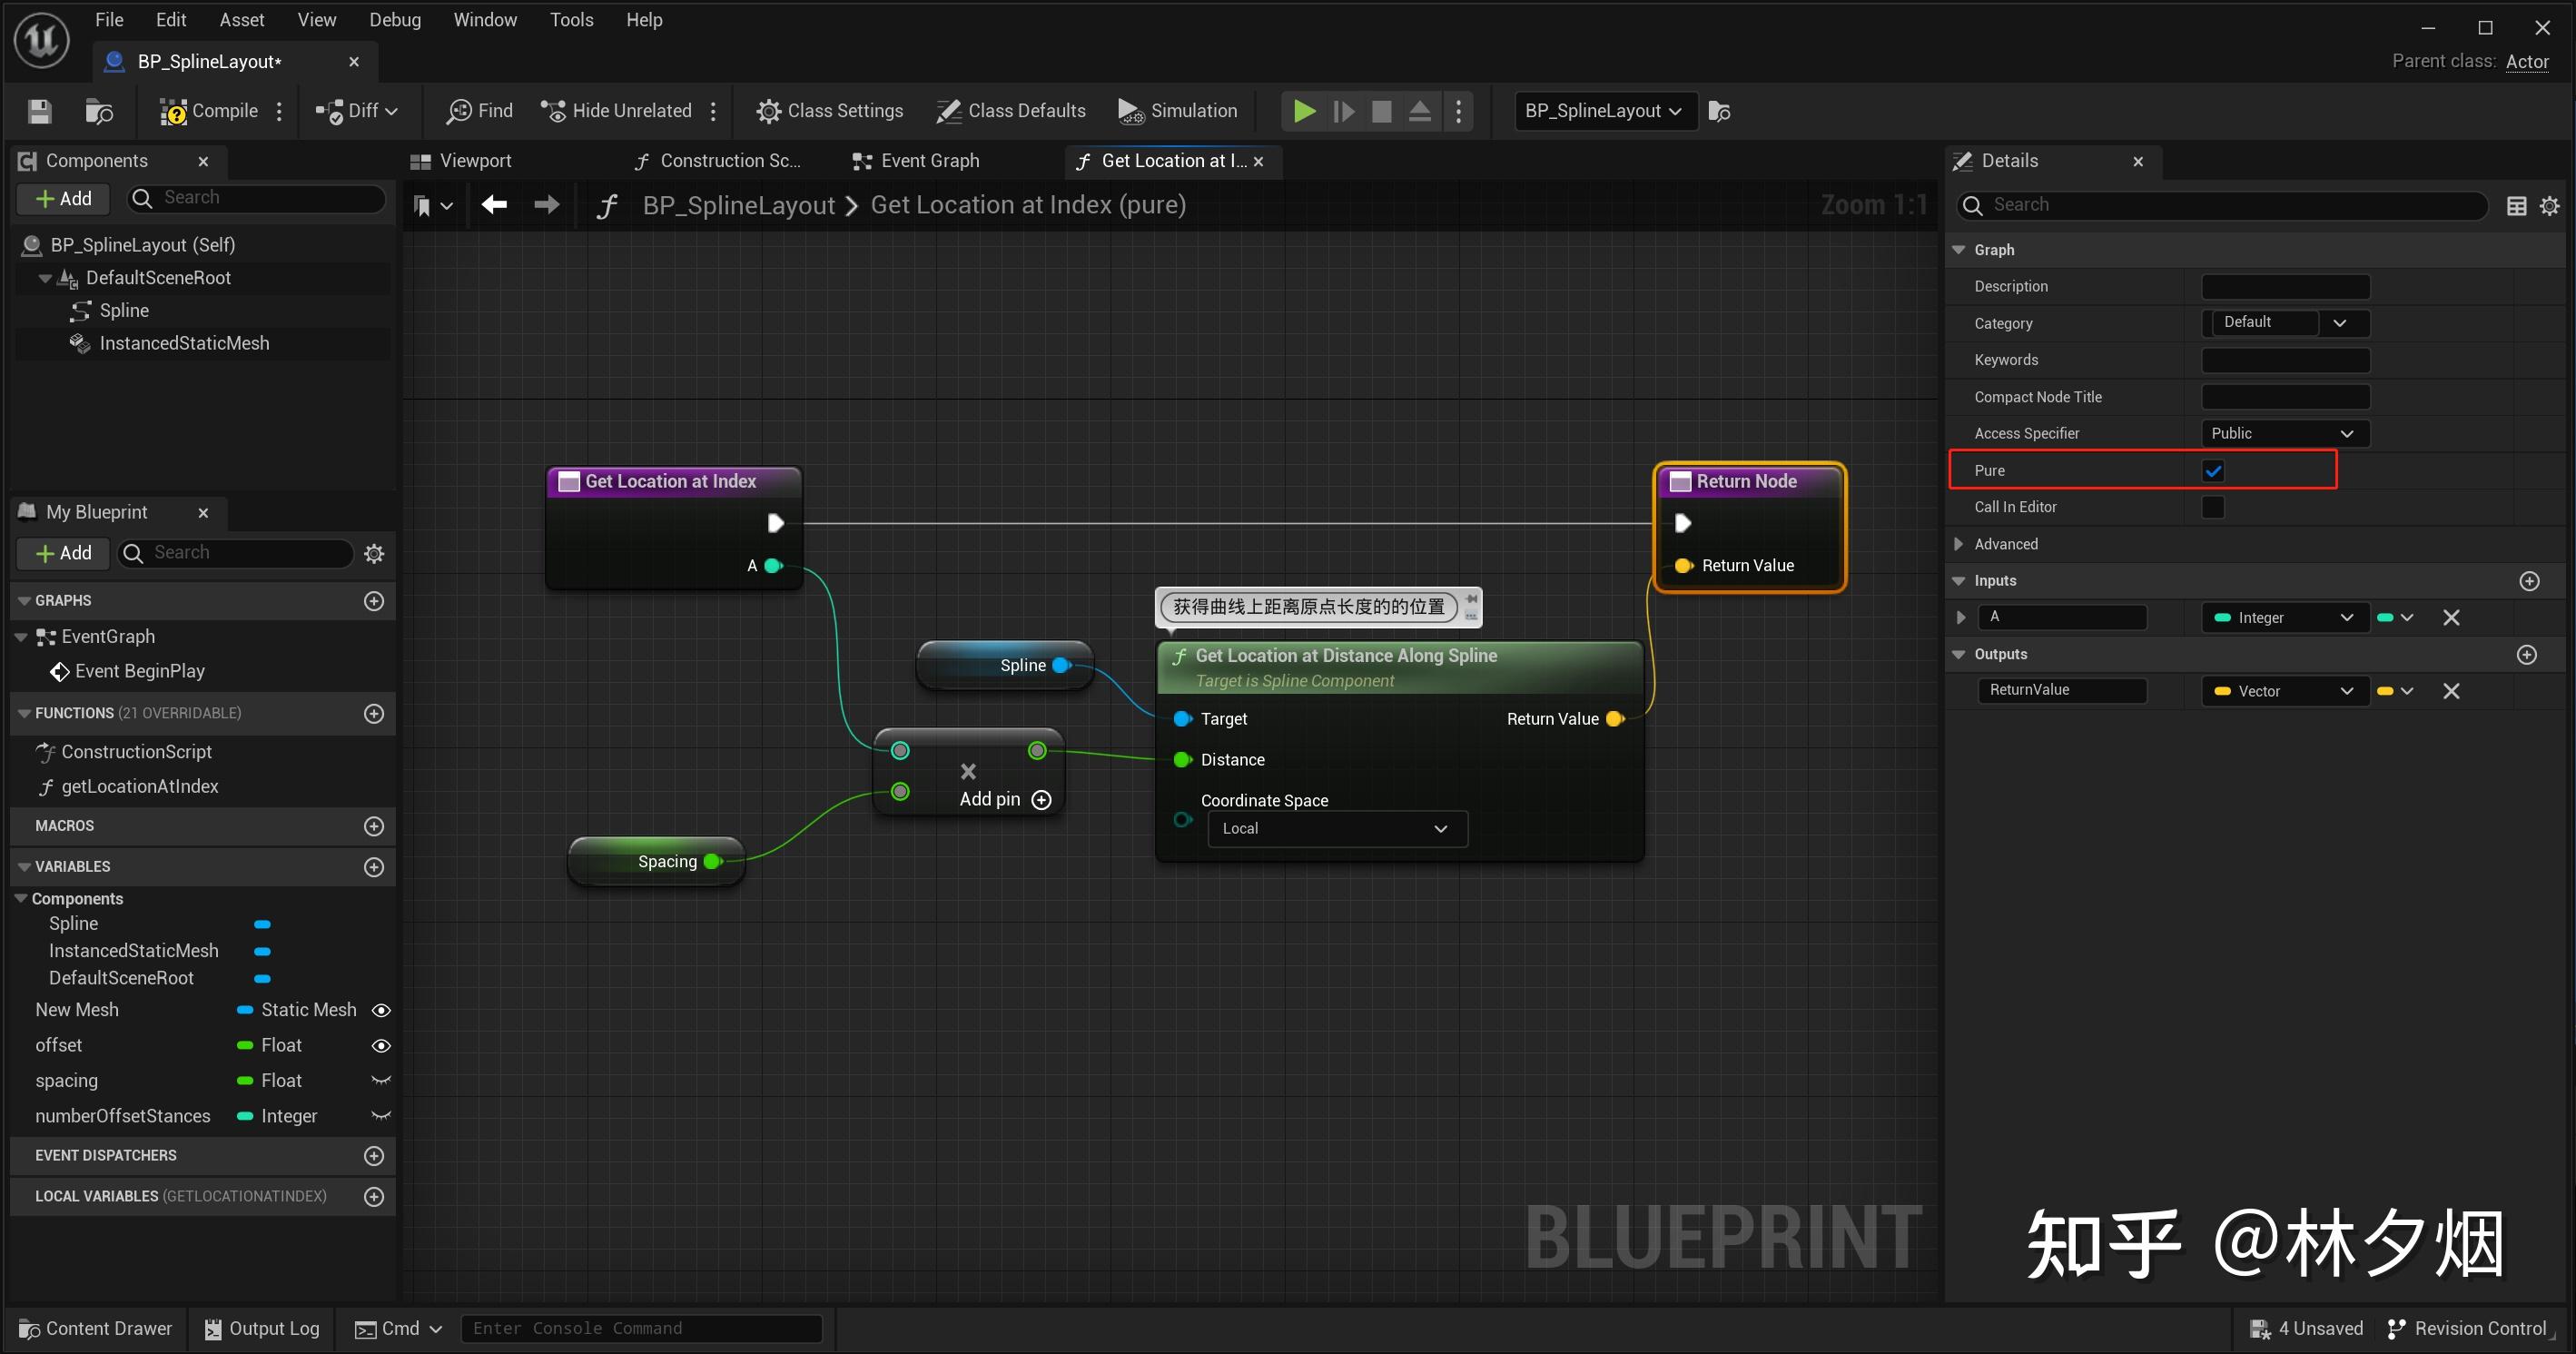
Task: Uncheck the Pure checkbox
Action: [x=2213, y=470]
